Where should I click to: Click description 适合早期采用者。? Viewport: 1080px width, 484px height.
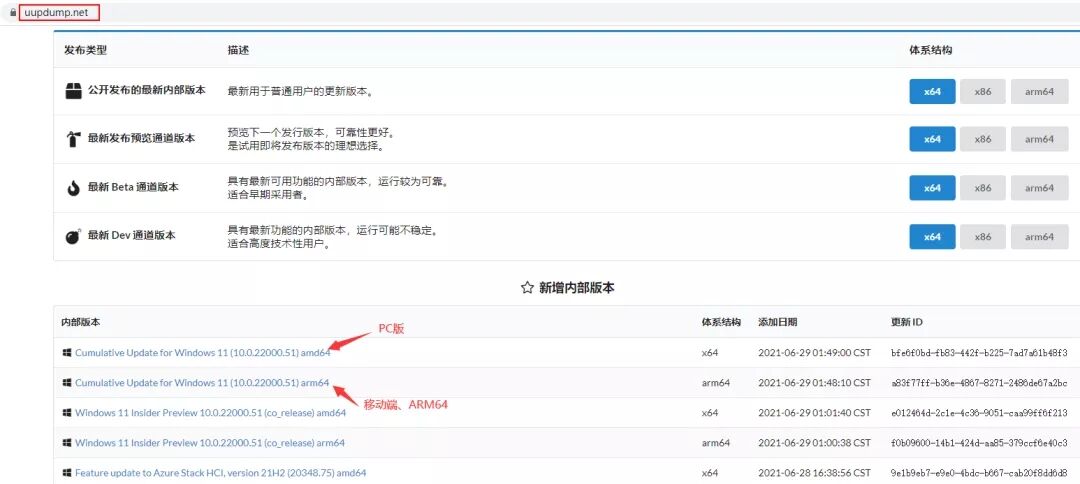pyautogui.click(x=267, y=195)
